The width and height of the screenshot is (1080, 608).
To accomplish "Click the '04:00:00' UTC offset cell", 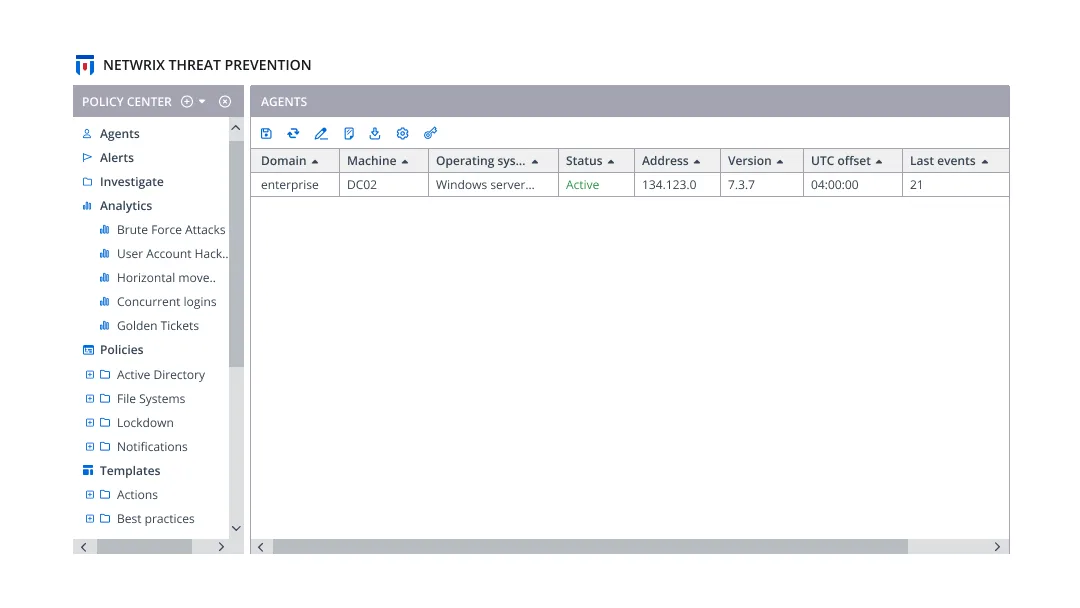I will pyautogui.click(x=853, y=185).
